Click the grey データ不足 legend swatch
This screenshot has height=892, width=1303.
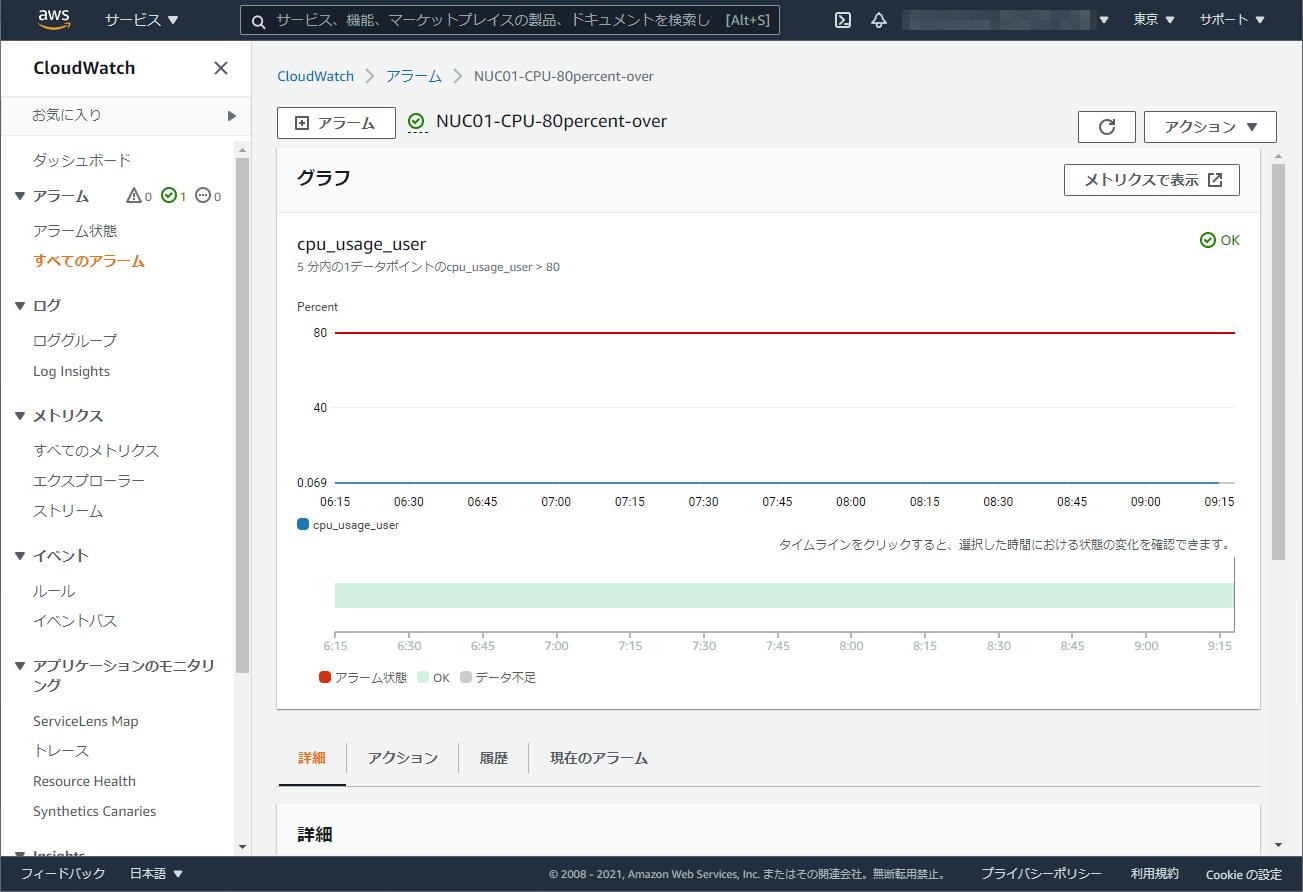coord(466,677)
